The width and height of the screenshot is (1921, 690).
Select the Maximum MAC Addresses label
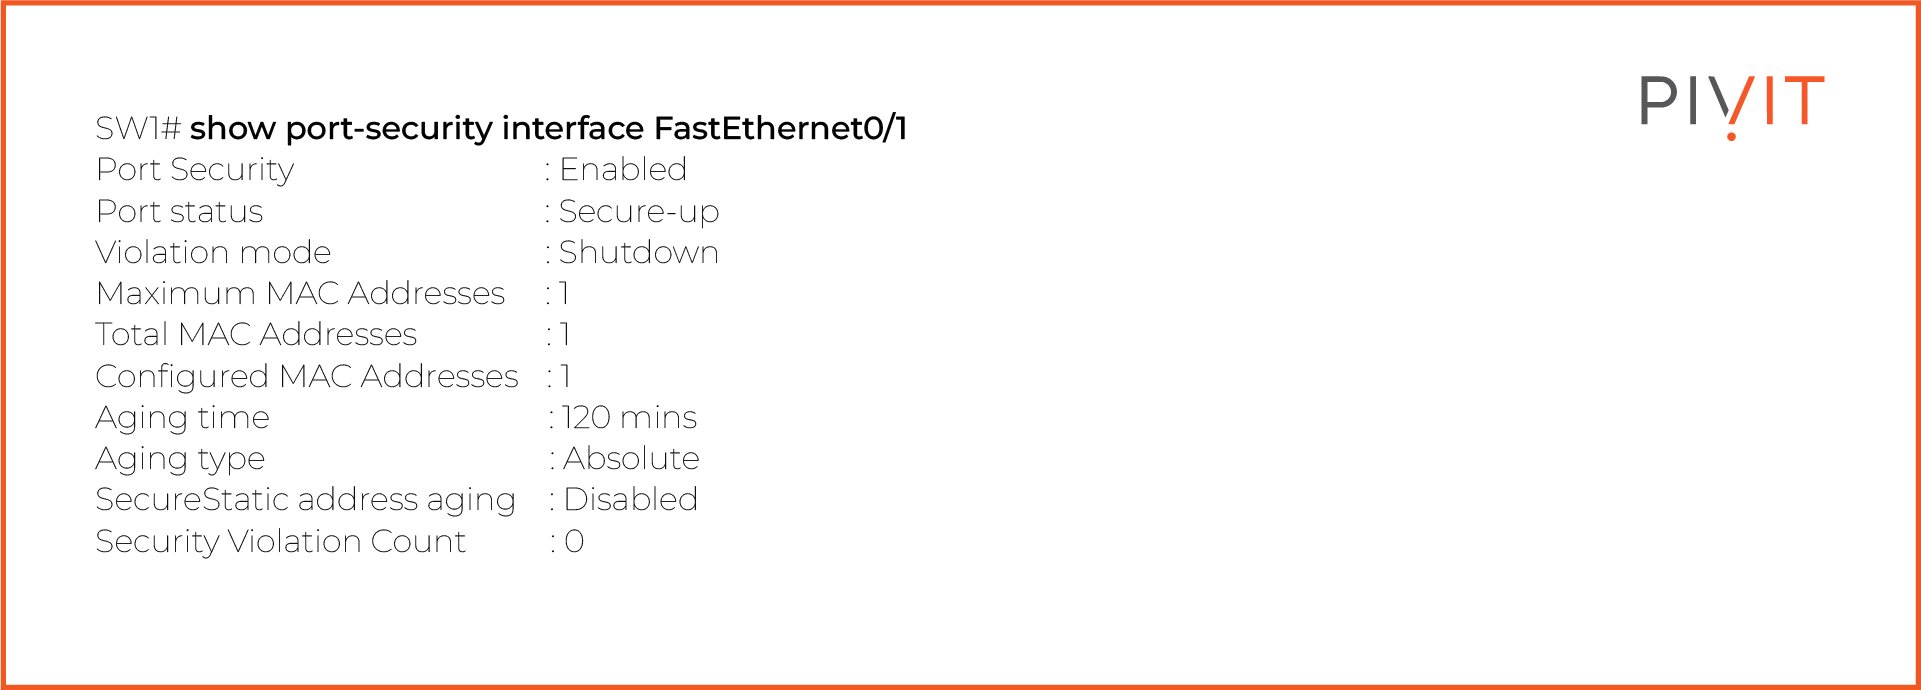tap(300, 294)
